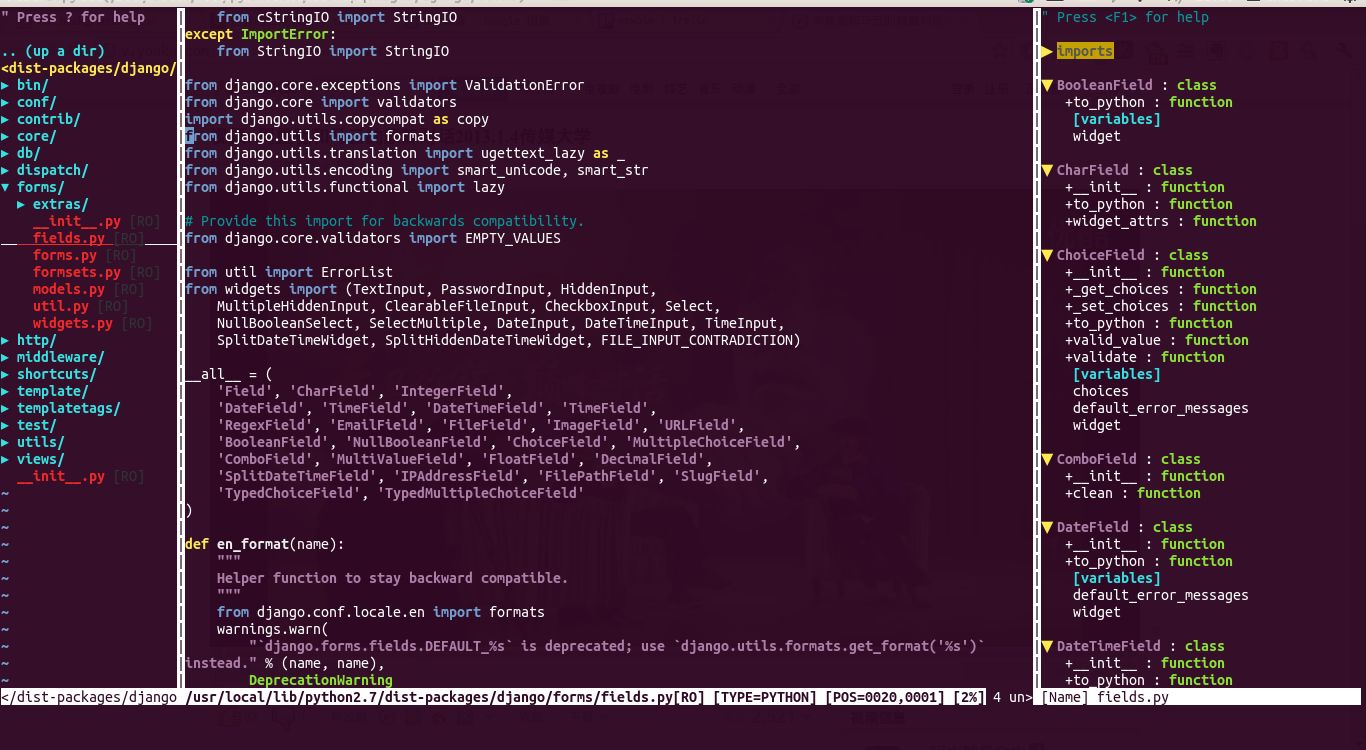Expand the dispatch/ directory
1366x750 pixels.
(6, 171)
